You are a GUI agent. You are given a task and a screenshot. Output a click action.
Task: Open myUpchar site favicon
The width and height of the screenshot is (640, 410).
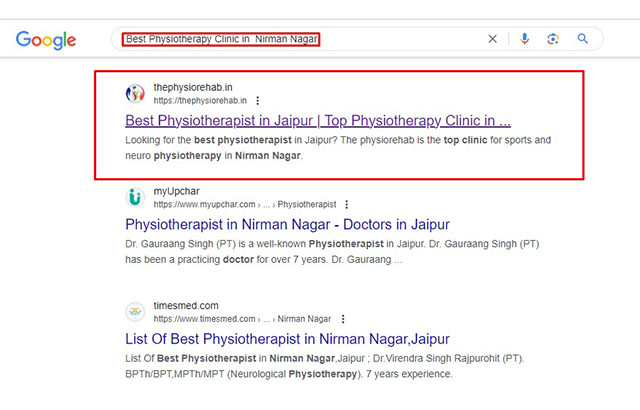coord(135,197)
